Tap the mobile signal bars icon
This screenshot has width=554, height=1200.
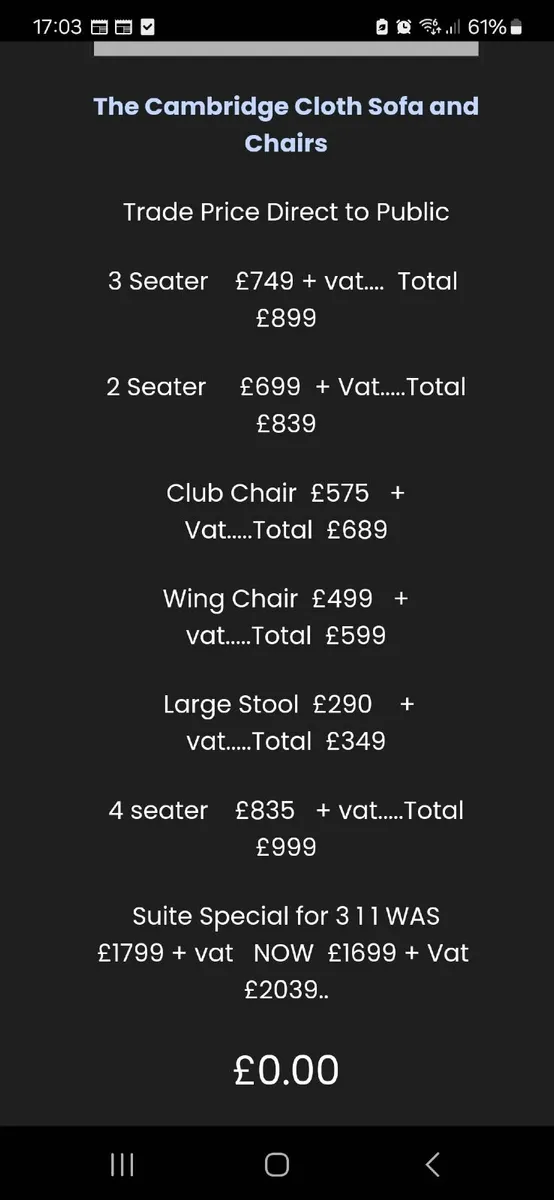(453, 27)
